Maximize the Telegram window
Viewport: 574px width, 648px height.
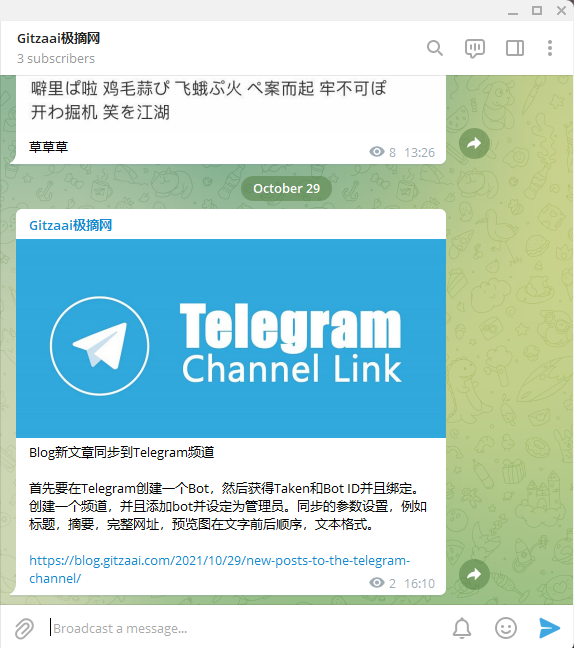pos(537,10)
